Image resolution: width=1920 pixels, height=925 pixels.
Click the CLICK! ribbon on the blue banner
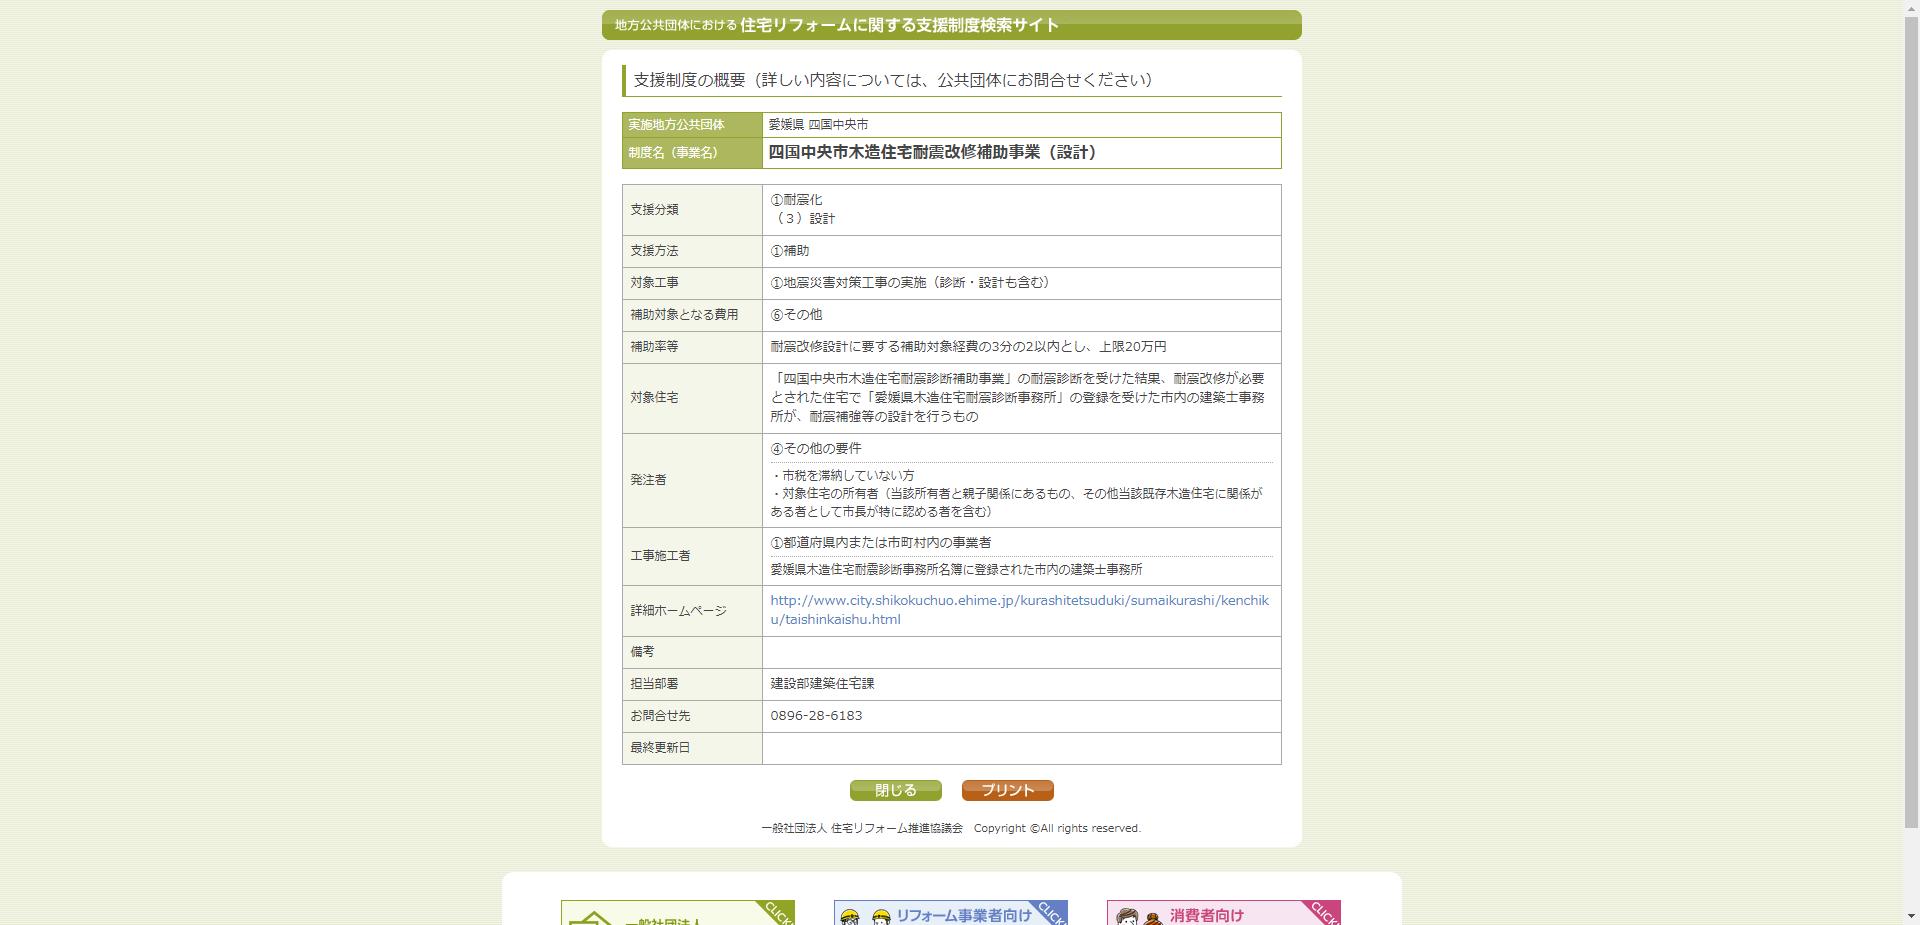1050,912
